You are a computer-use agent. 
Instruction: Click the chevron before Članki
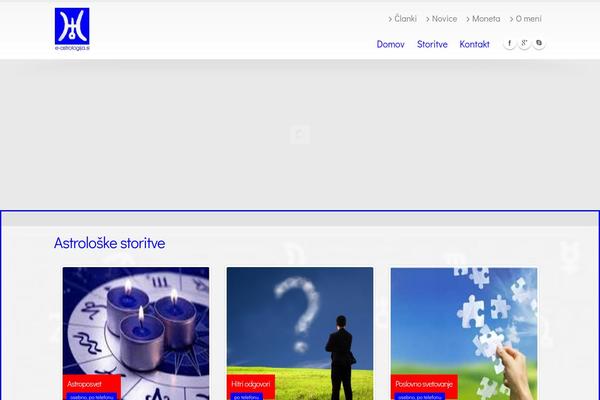click(x=390, y=19)
